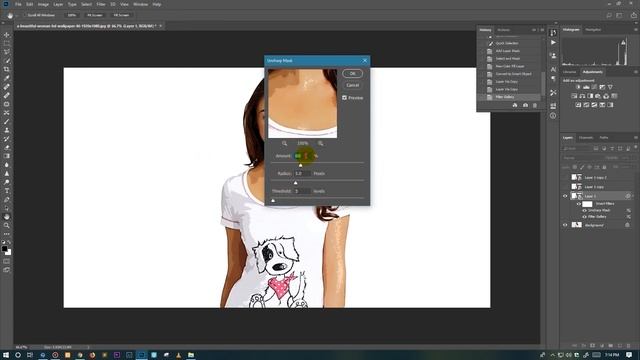Select the Horizontal Type tool
The height and width of the screenshot is (360, 640).
(x=7, y=191)
